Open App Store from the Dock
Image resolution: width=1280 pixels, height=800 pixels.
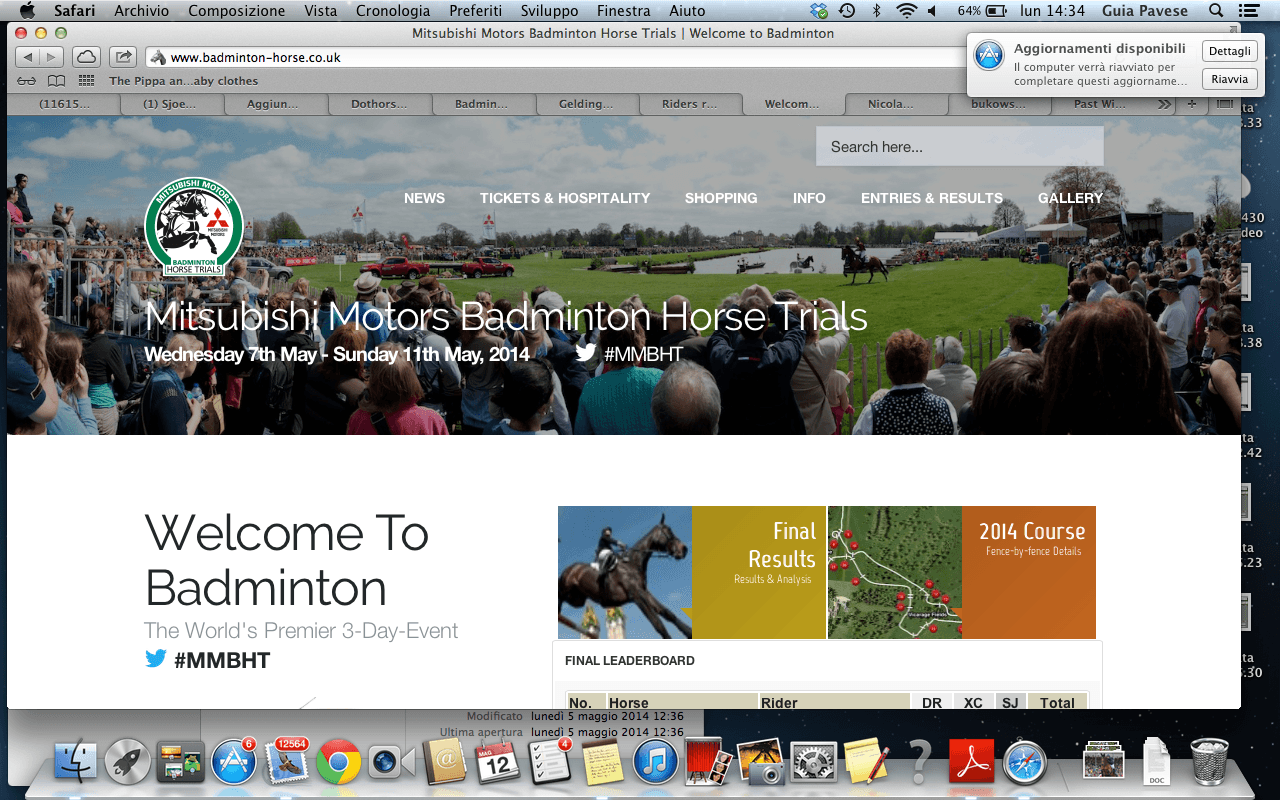click(234, 763)
